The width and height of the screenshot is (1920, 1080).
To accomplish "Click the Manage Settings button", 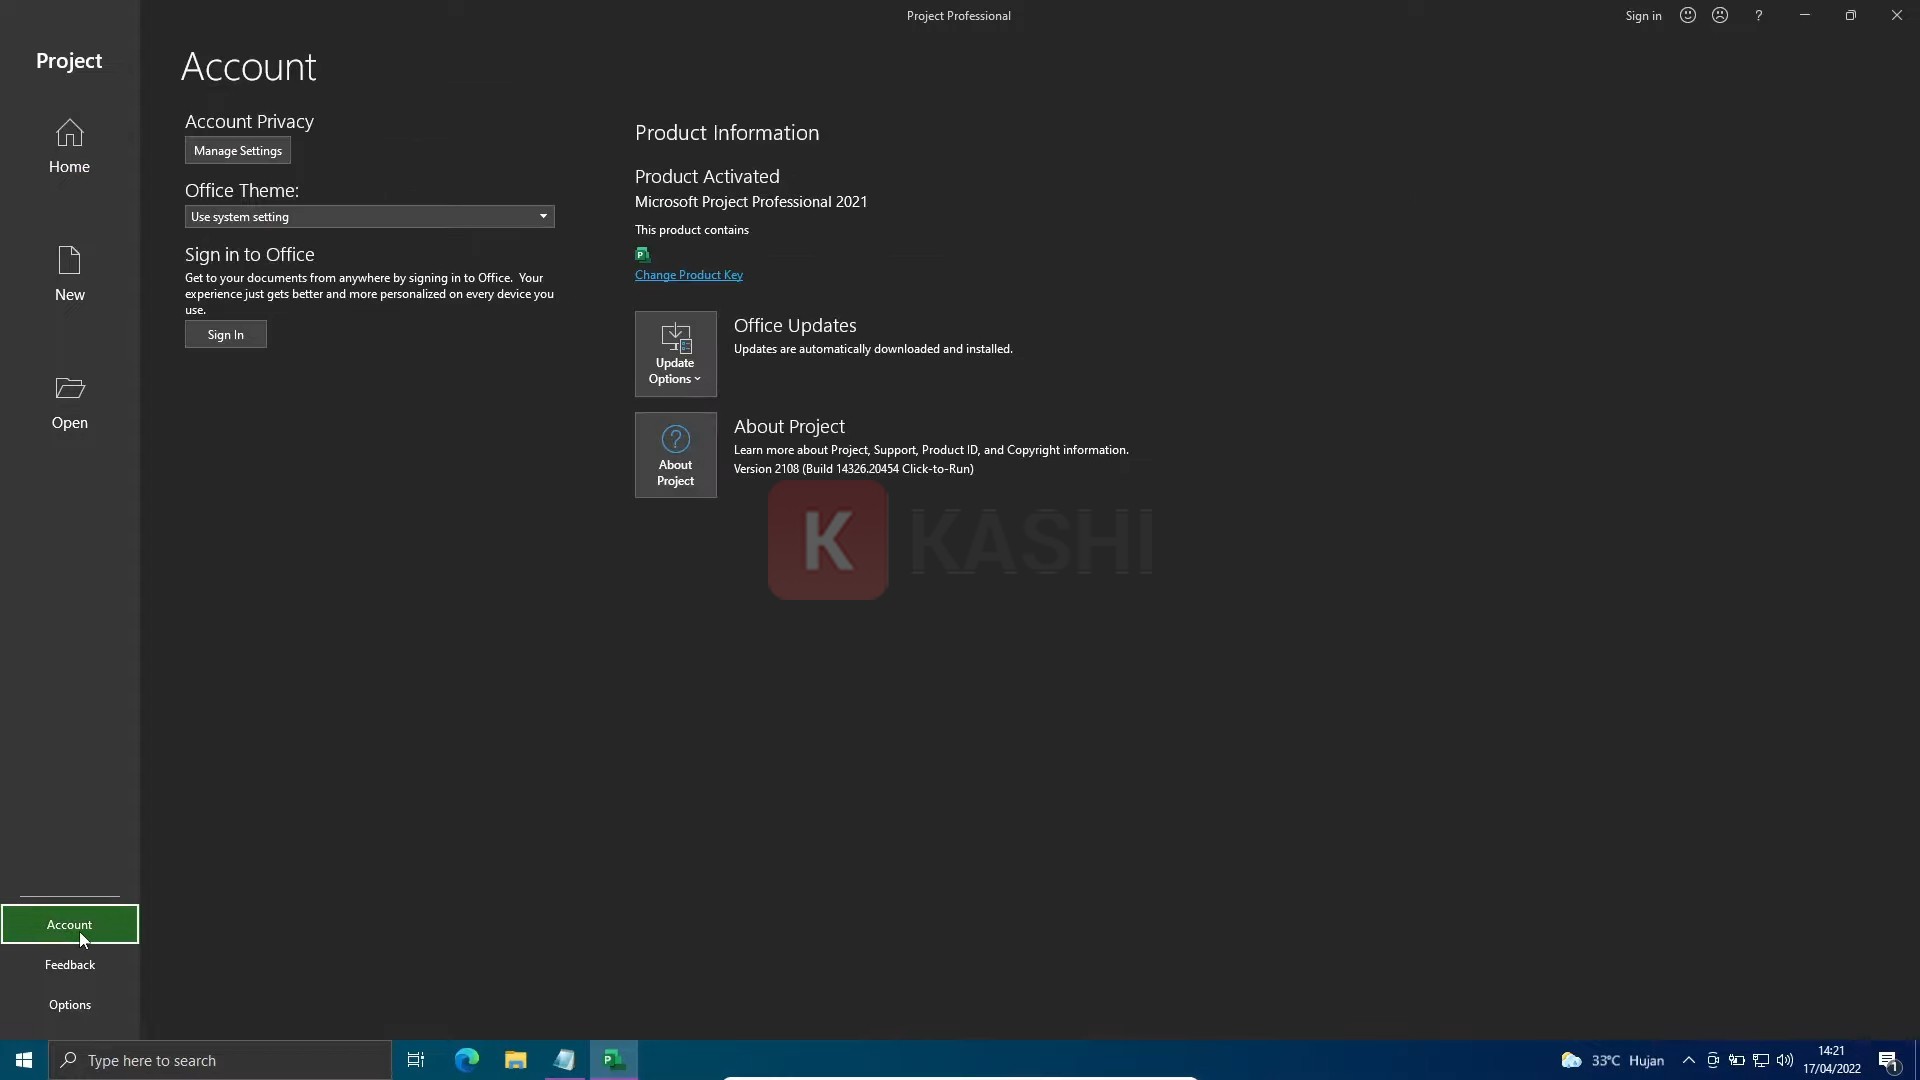I will pyautogui.click(x=237, y=151).
